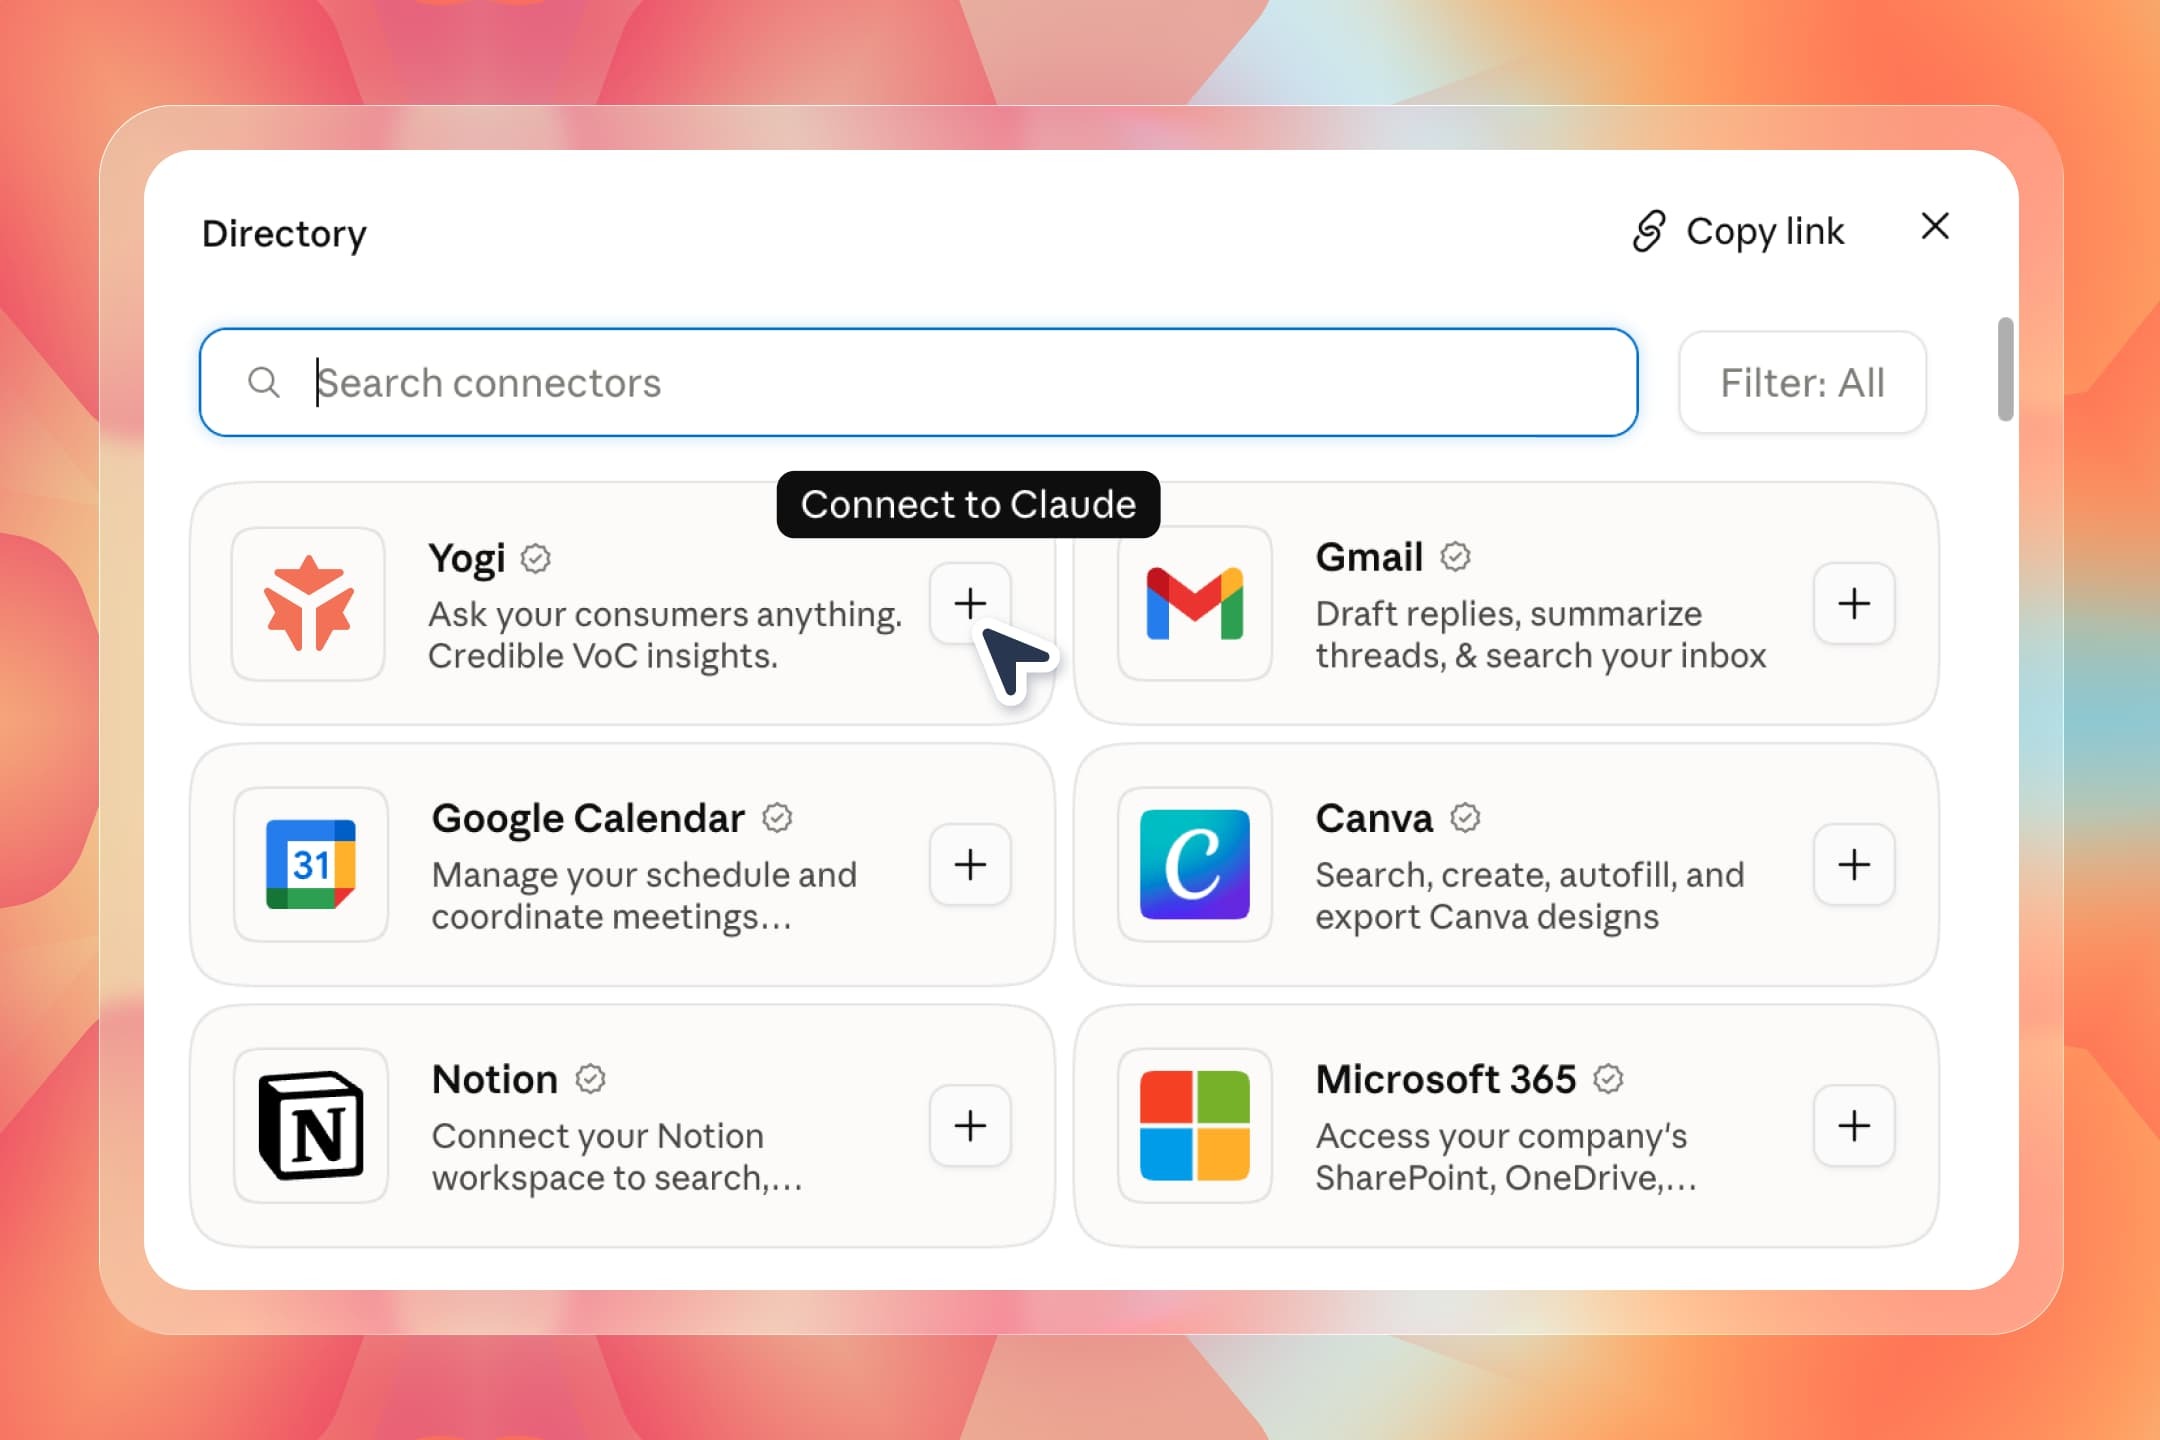The height and width of the screenshot is (1440, 2160).
Task: Click the verified badge next to Gmail
Action: coord(1455,556)
